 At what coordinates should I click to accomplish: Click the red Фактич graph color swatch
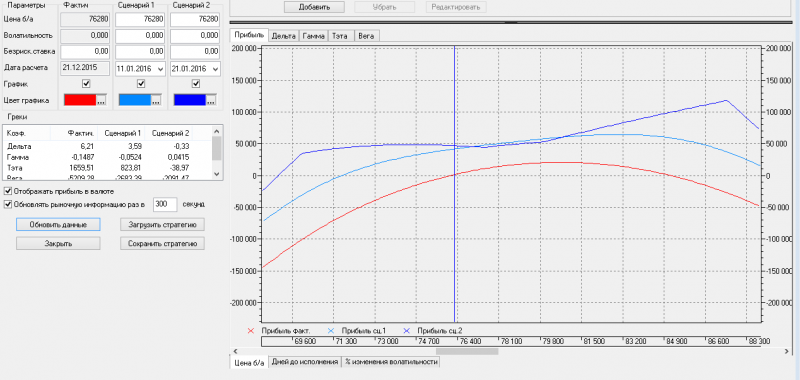pos(80,100)
